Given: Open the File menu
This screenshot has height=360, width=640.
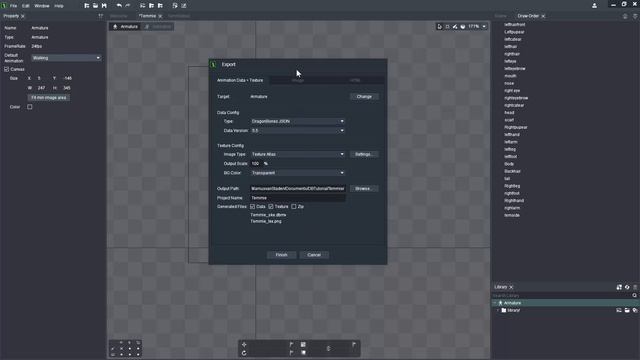Looking at the screenshot, I should coord(13,6).
